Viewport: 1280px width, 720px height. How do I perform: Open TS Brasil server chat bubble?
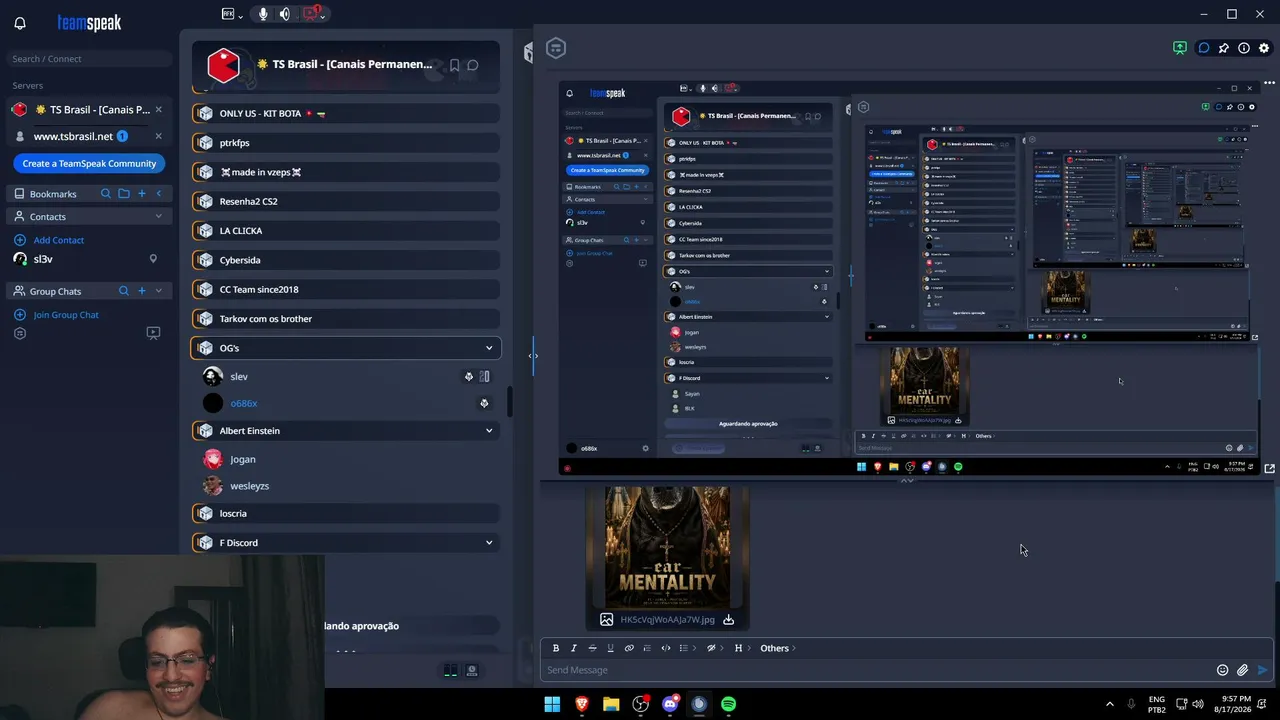point(473,65)
